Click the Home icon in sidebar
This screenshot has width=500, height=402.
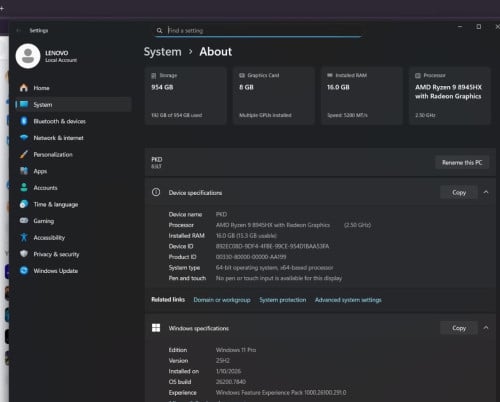tap(24, 88)
